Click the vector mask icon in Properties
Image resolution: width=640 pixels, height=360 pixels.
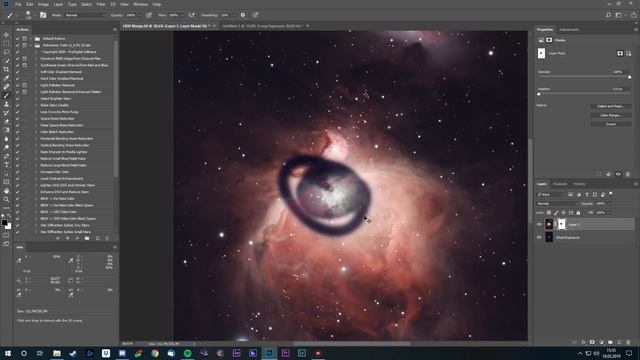tap(628, 53)
